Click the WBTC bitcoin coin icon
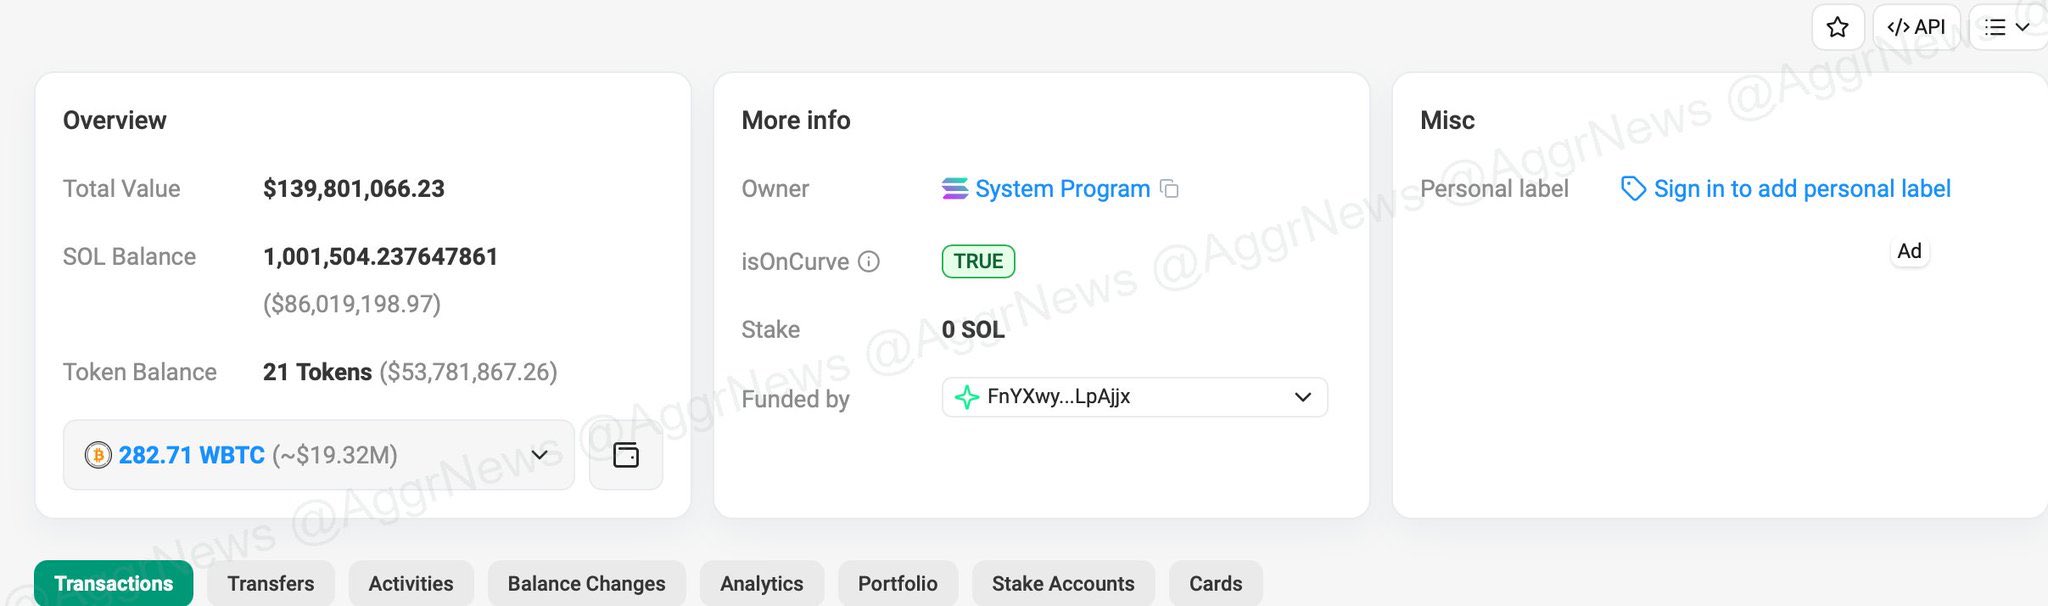This screenshot has height=606, width=2048. (x=98, y=456)
